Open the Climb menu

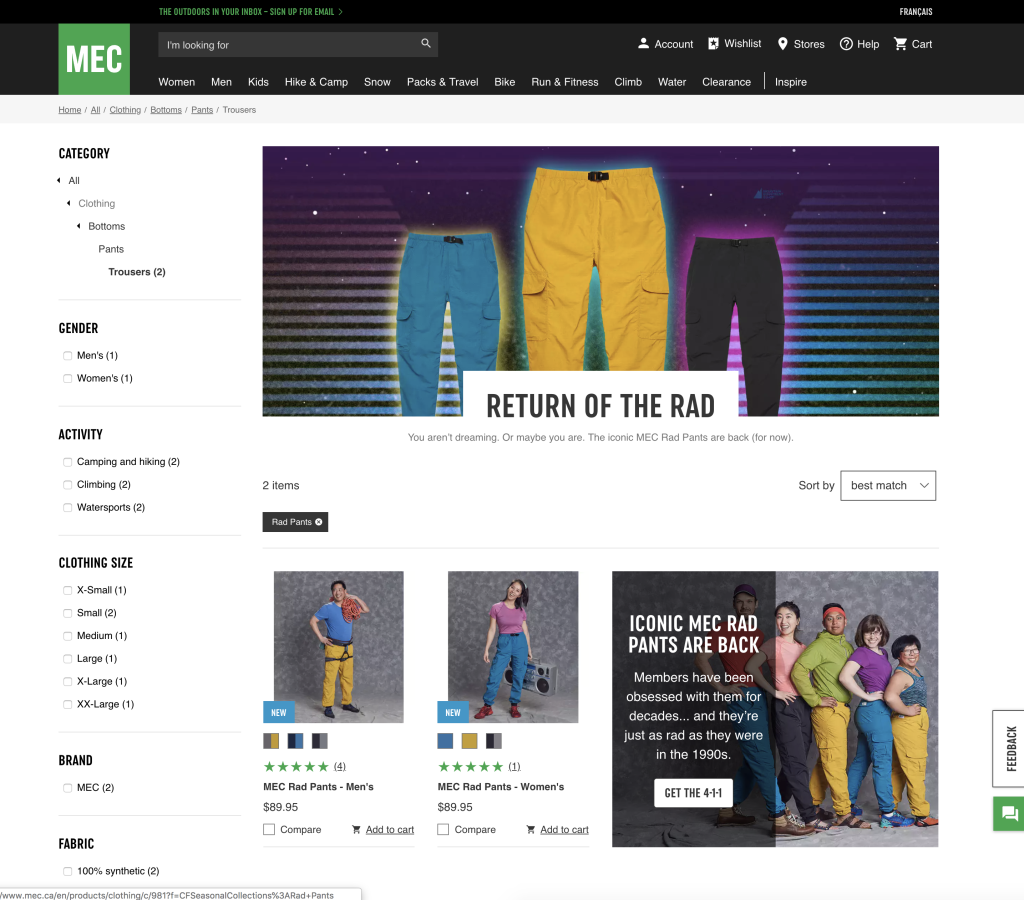pos(628,82)
